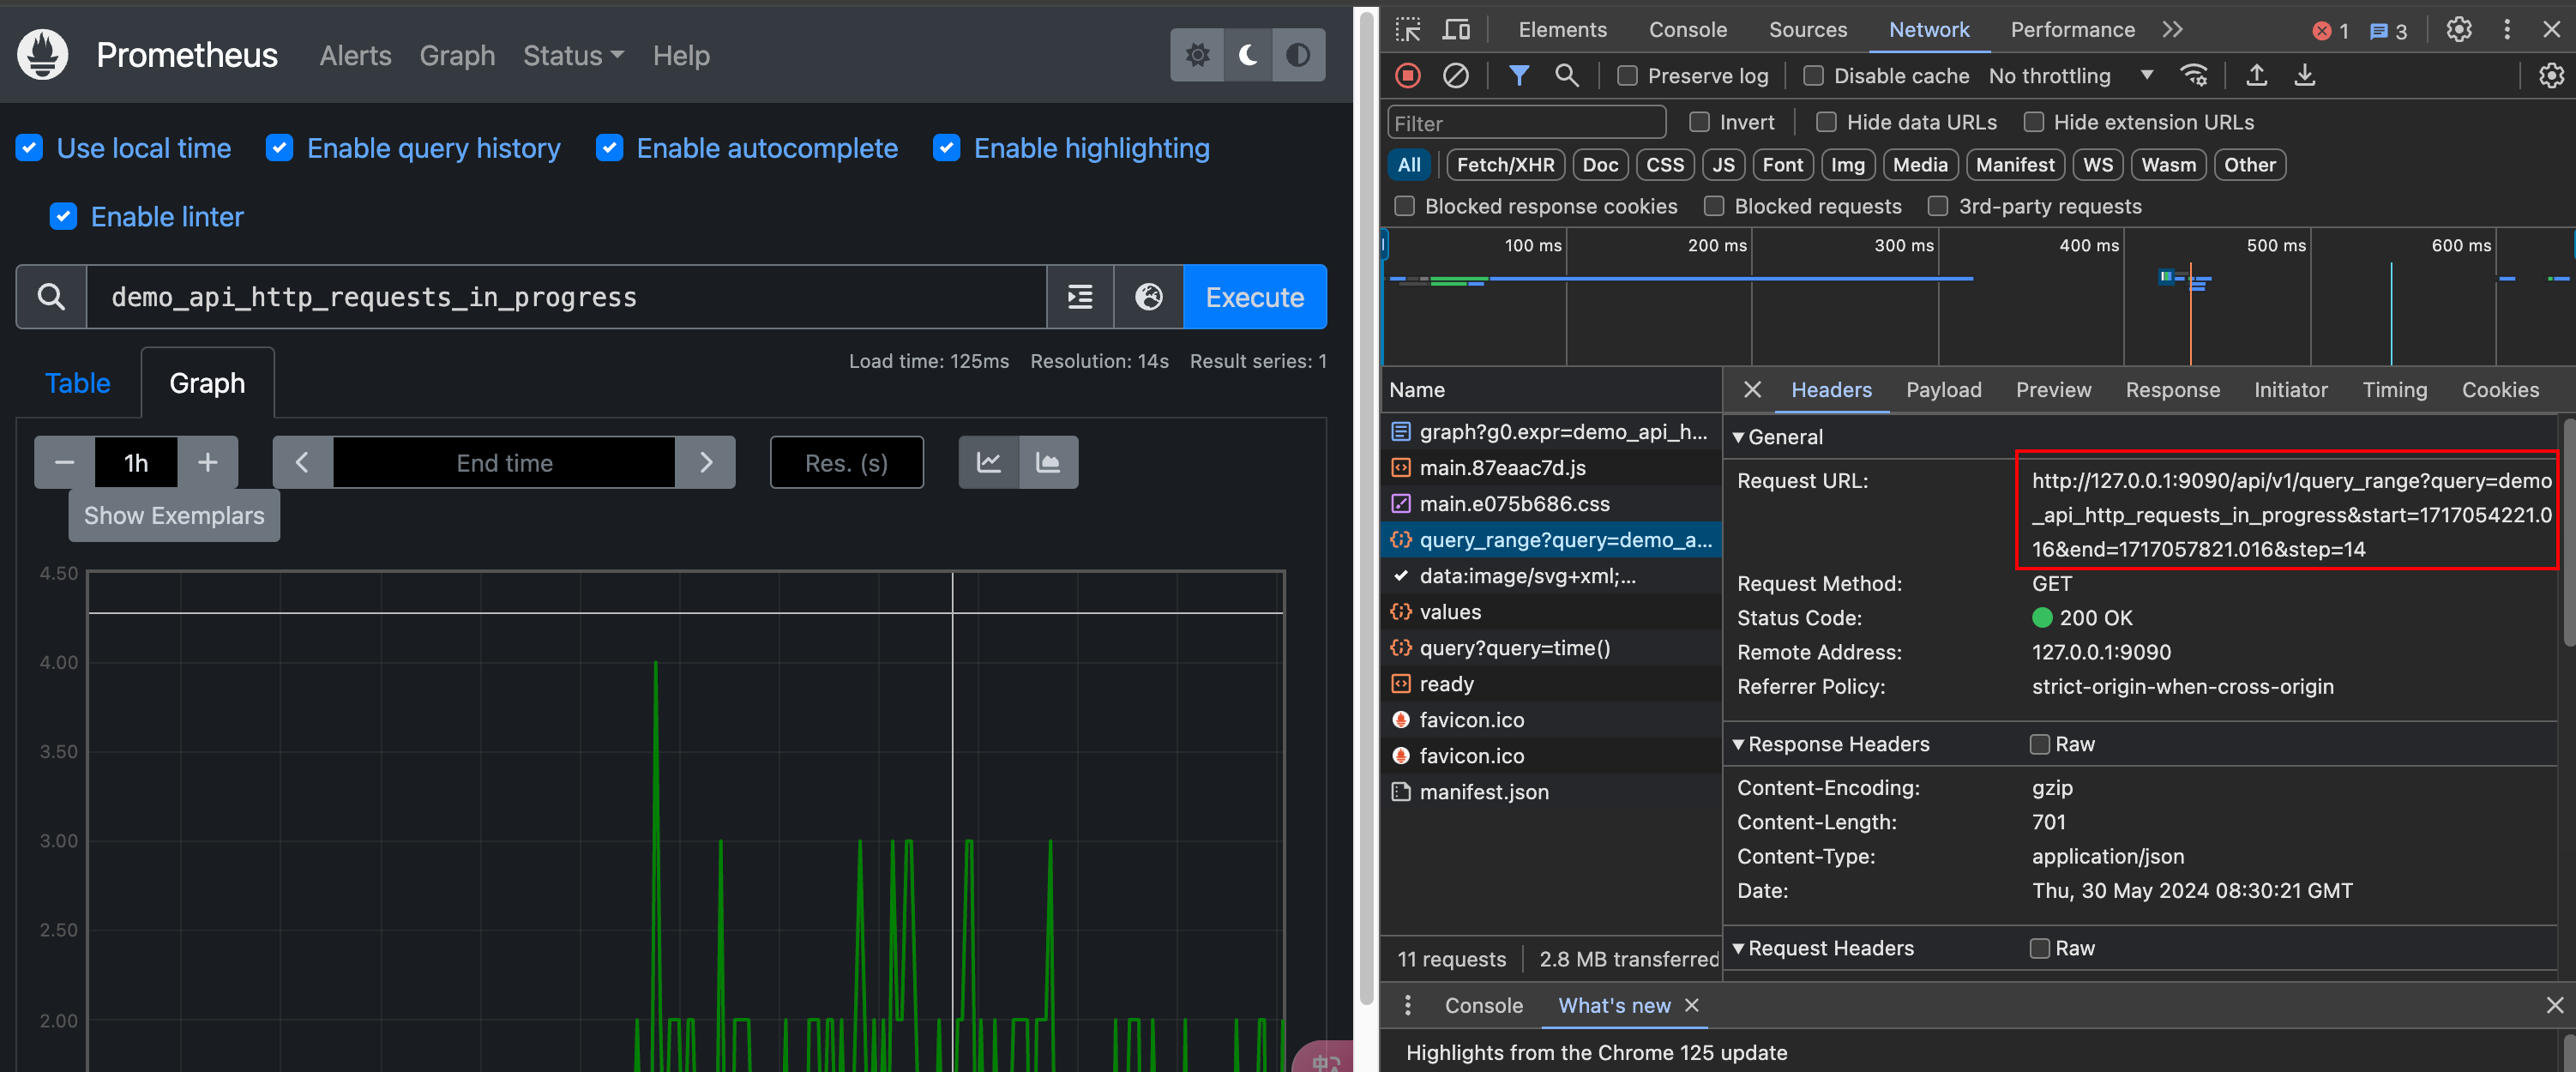The image size is (2576, 1072).
Task: Toggle the device toolbar icon in DevTools
Action: [x=1456, y=30]
